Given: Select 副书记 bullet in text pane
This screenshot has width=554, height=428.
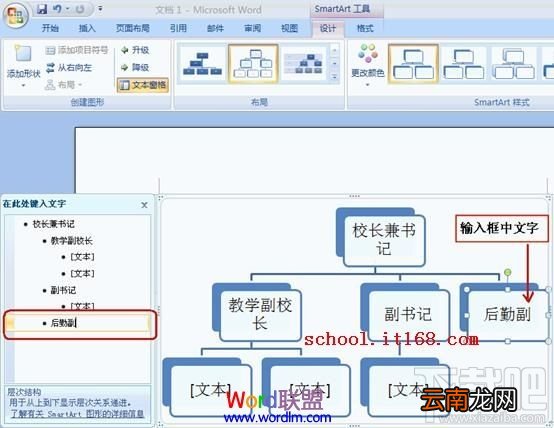Looking at the screenshot, I should pos(63,291).
